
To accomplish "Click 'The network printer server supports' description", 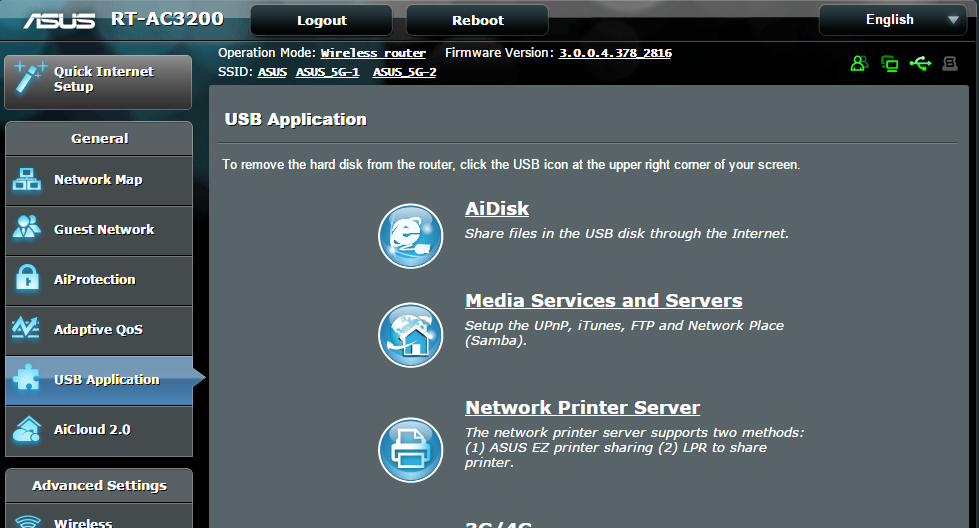I will (x=634, y=447).
